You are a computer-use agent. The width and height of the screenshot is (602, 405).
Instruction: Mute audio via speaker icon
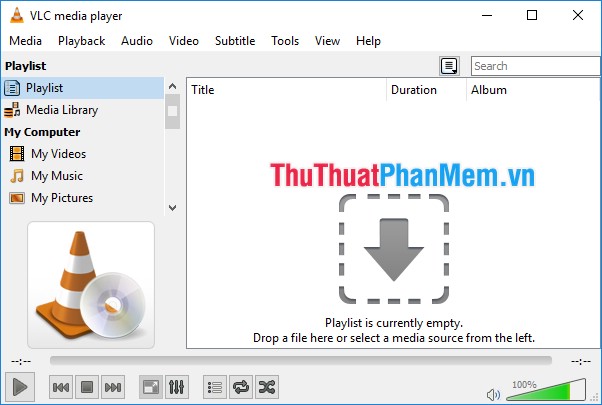coord(493,394)
